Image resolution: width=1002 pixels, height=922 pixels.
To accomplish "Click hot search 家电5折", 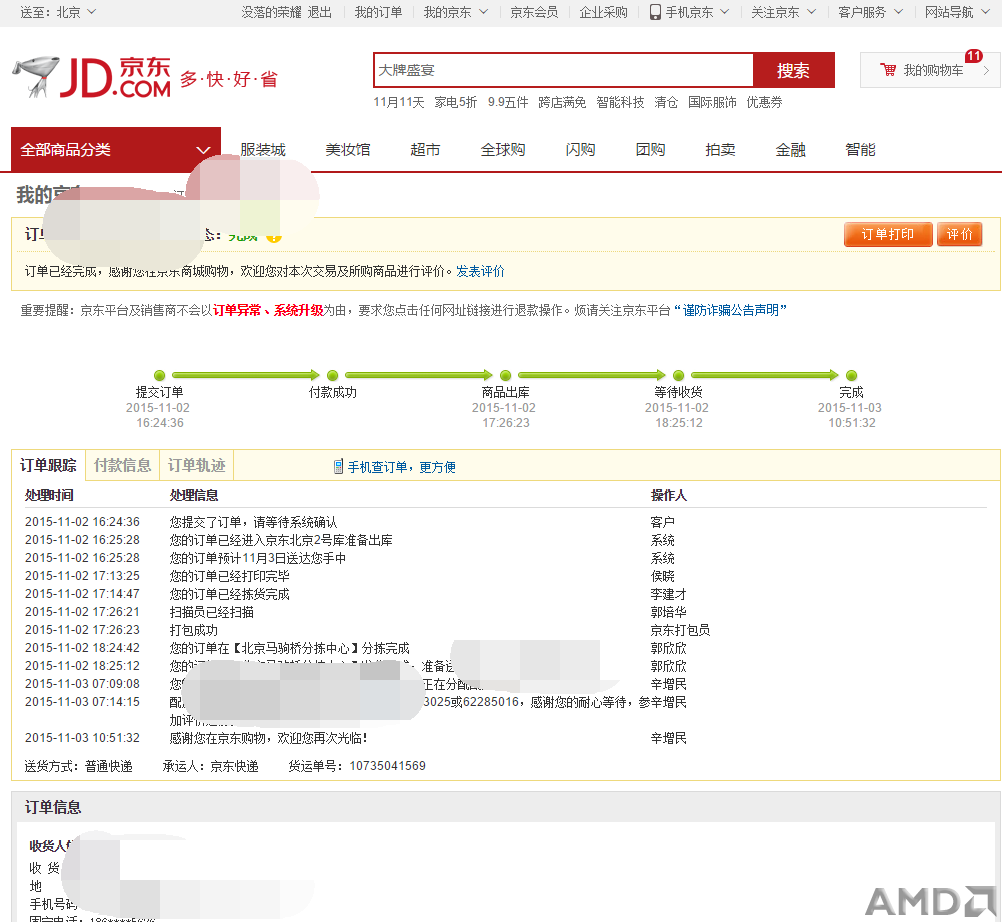I will pos(456,102).
